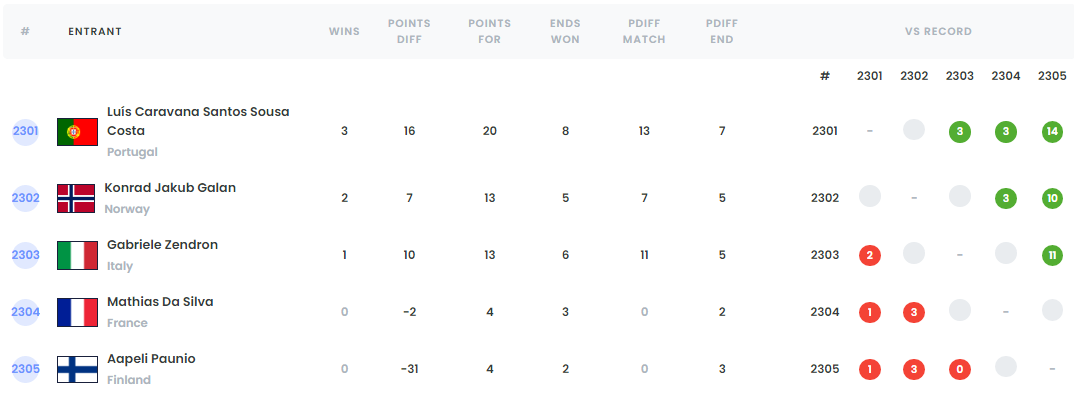Click green 11 result for 2303 vs 2305
Screen dimensions: 1074x403
coord(1052,255)
